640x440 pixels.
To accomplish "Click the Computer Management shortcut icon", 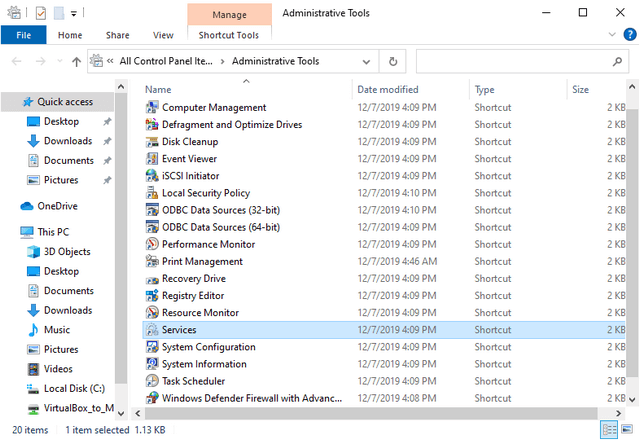I will pyautogui.click(x=152, y=107).
